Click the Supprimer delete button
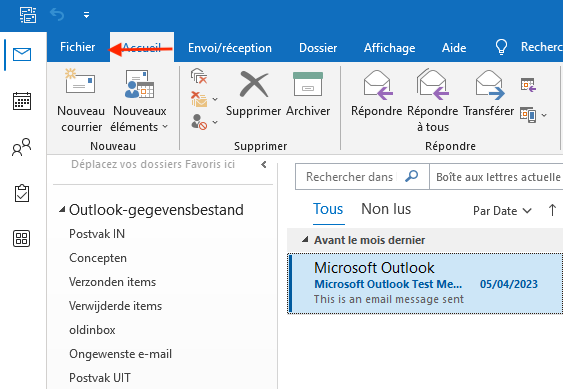 tap(253, 93)
